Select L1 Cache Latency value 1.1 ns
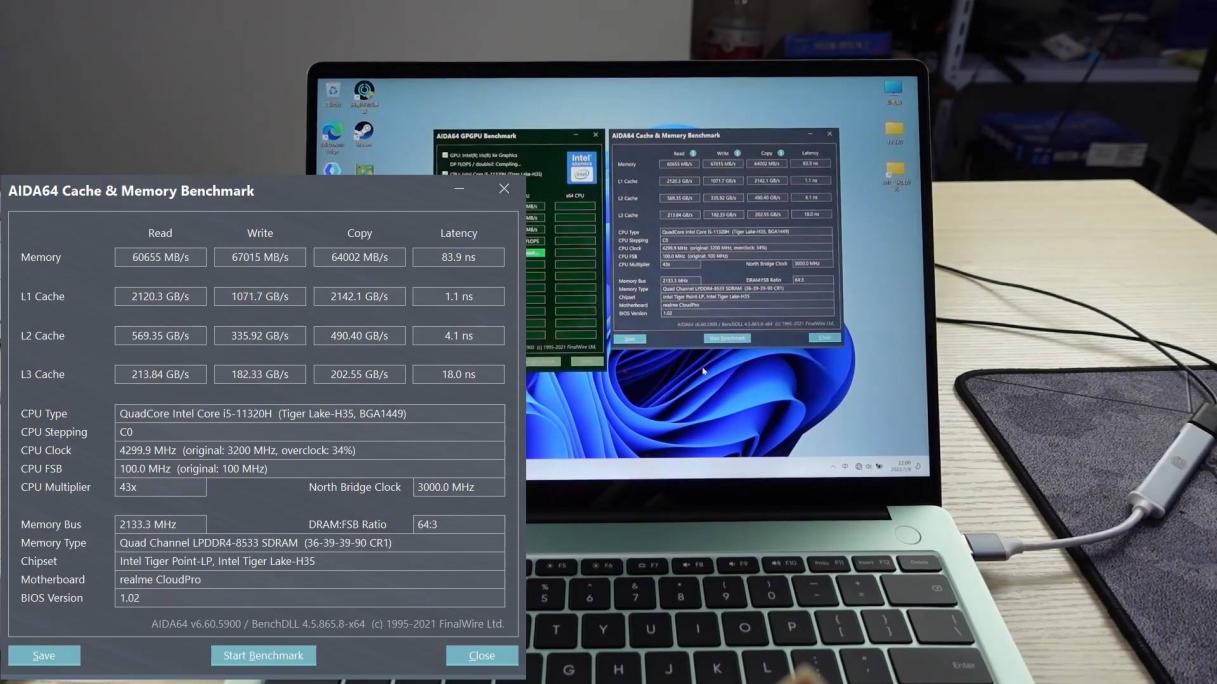Image resolution: width=1217 pixels, height=684 pixels. (x=459, y=296)
